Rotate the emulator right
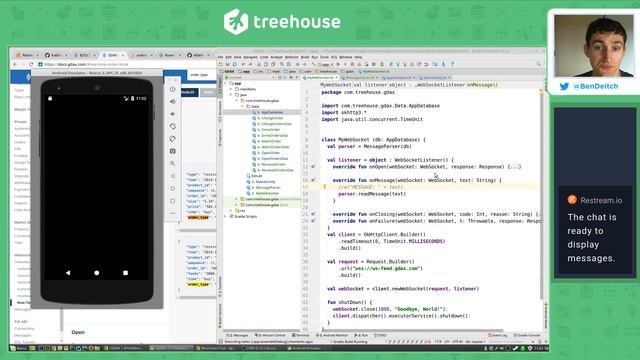 click(x=173, y=139)
